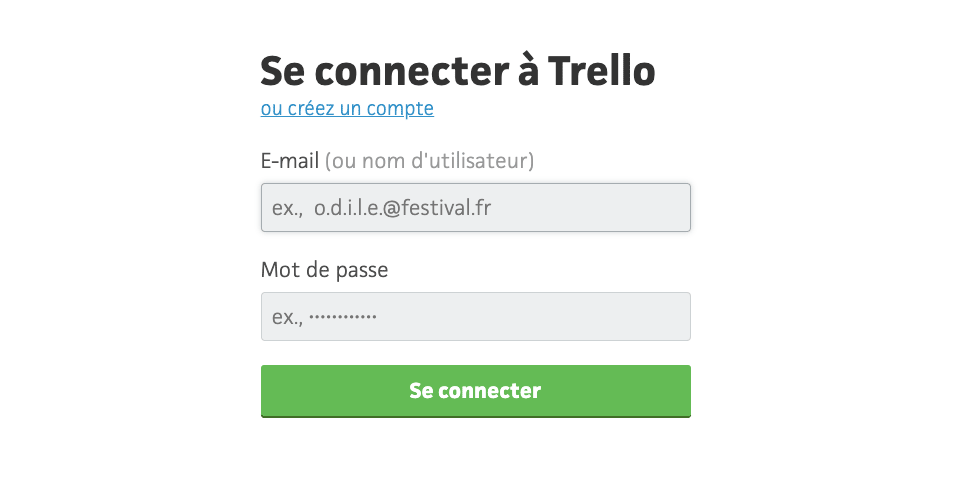Focus the E-mail input field
The height and width of the screenshot is (480, 960).
point(476,208)
